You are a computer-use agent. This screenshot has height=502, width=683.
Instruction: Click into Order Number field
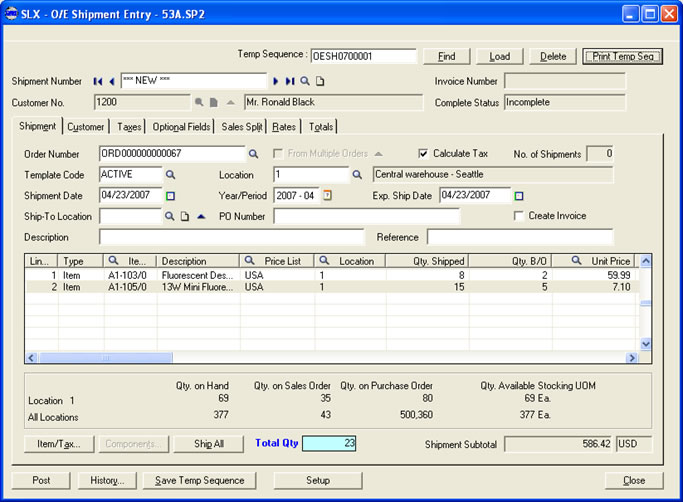[172, 153]
